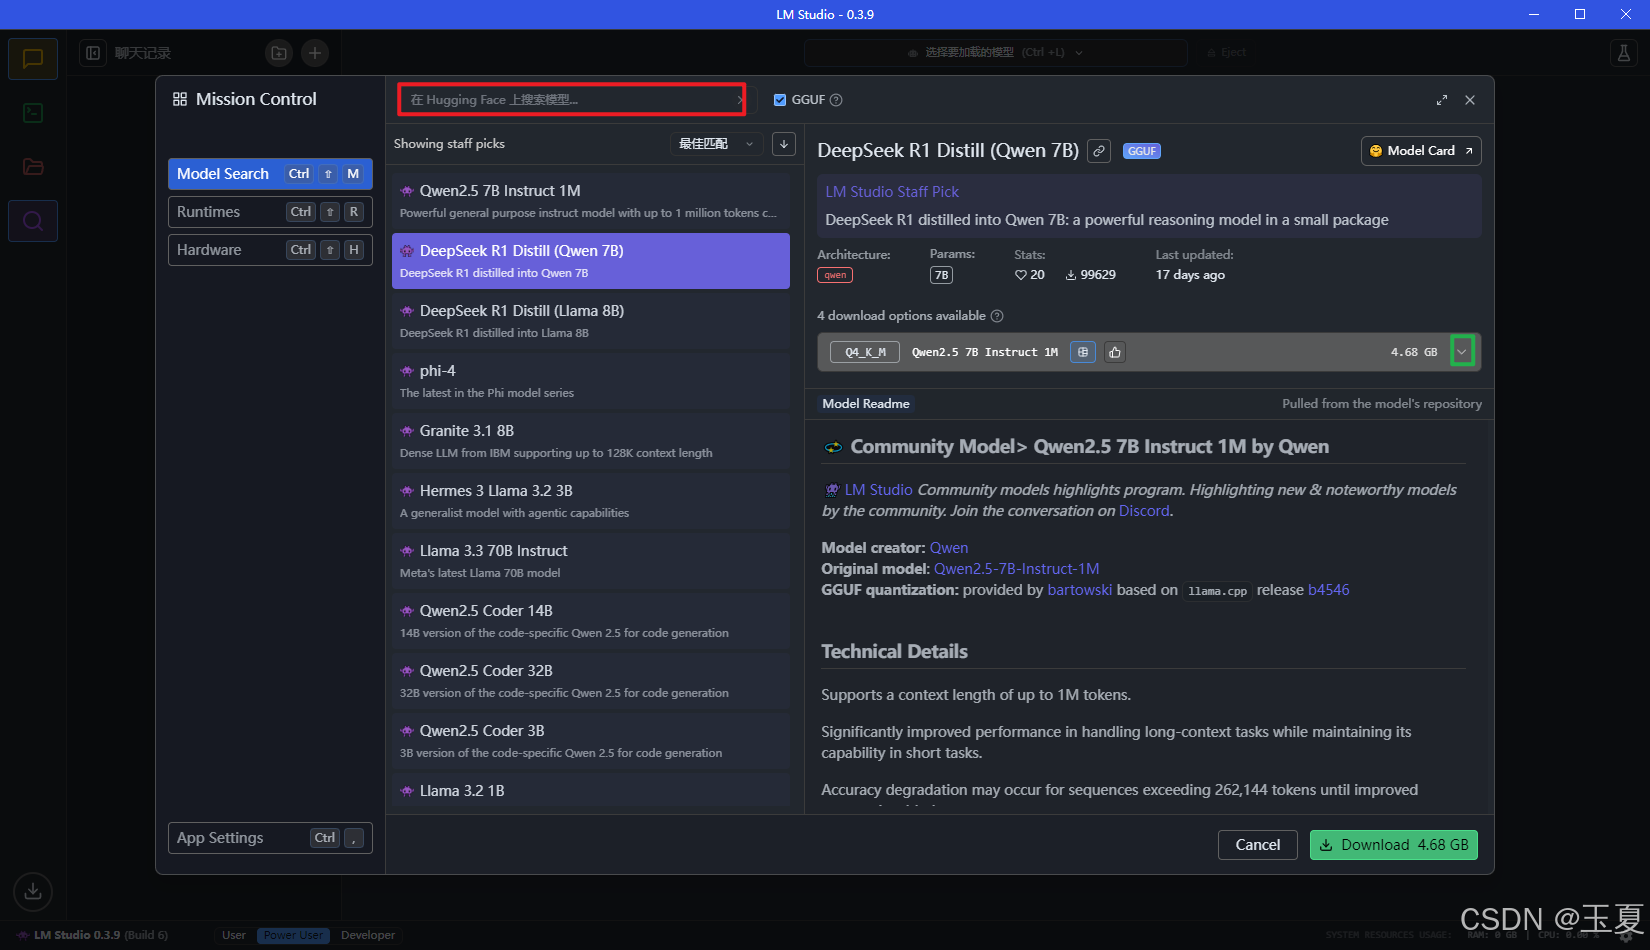Open the Chat view in sidebar
The image size is (1650, 950).
coord(33,58)
